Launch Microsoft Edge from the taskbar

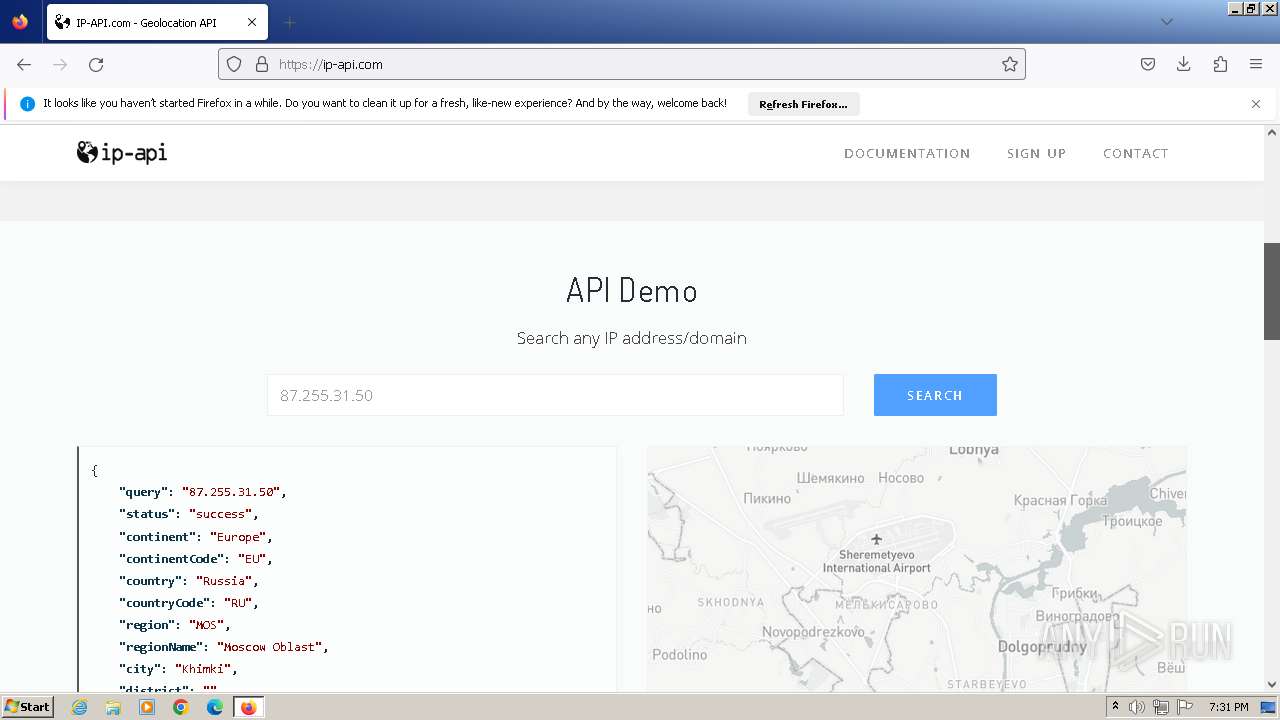pyautogui.click(x=215, y=707)
